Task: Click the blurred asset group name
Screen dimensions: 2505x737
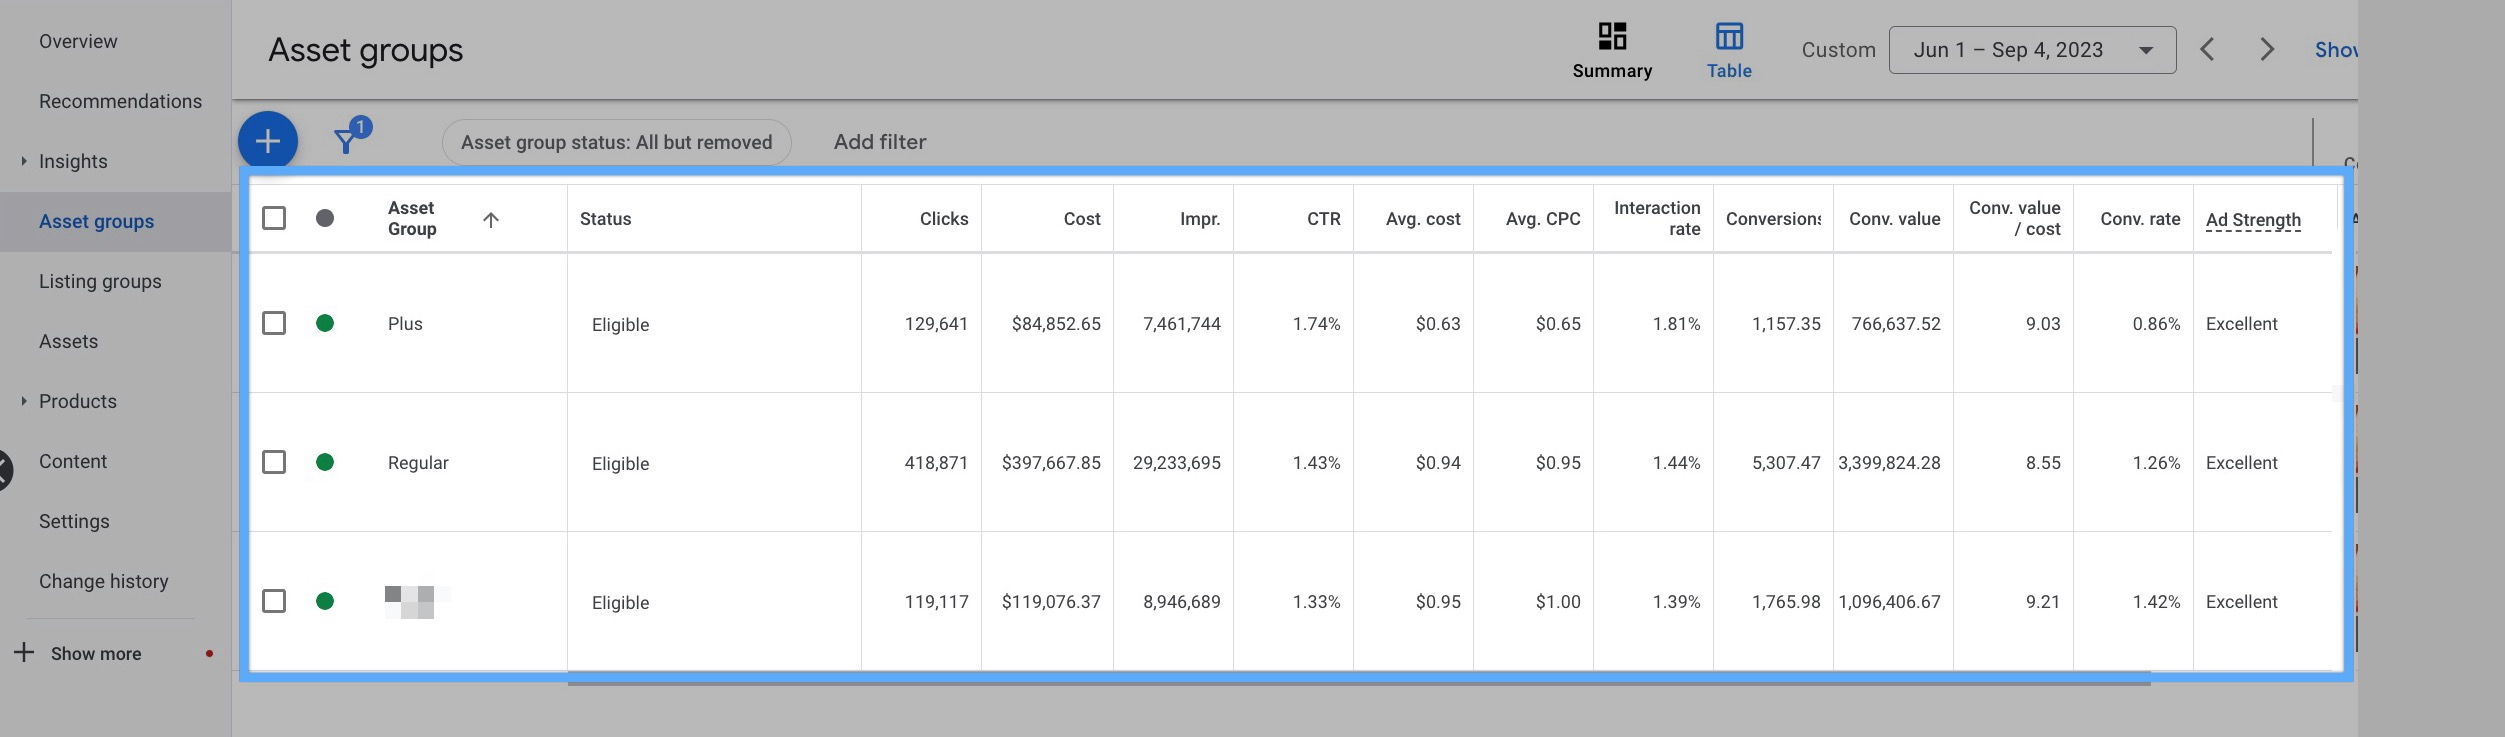Action: click(418, 602)
